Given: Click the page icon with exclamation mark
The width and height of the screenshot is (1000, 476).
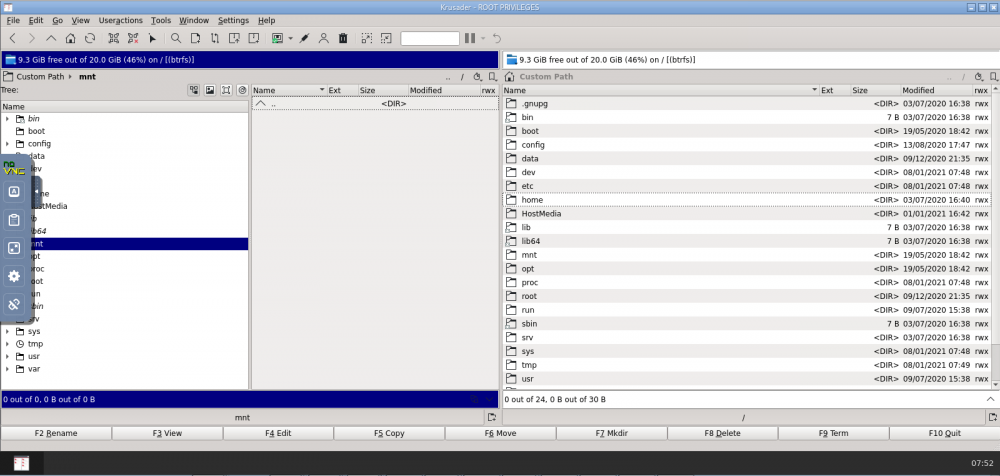Looking at the screenshot, I should [x=253, y=38].
